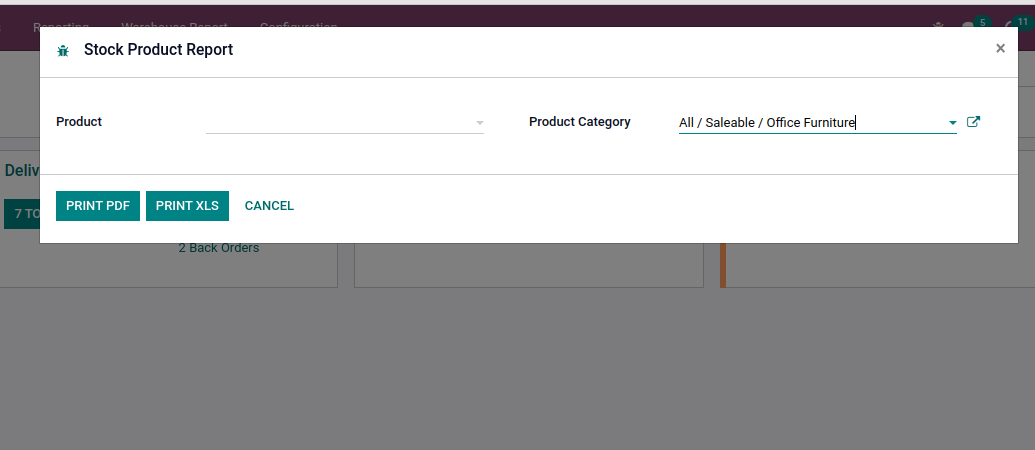This screenshot has width=1035, height=450.
Task: Open the Reporting menu
Action: tap(61, 25)
